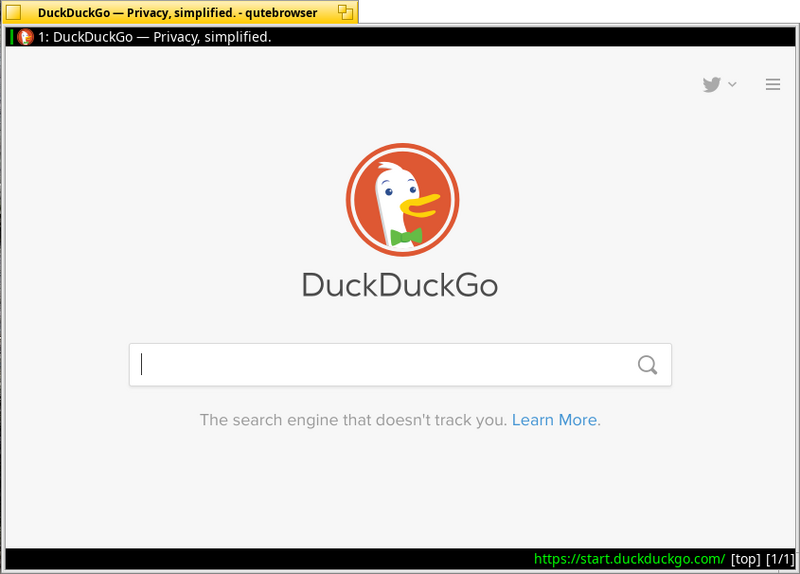
Task: Click the DuckDuckGo duck logo
Action: point(403,199)
